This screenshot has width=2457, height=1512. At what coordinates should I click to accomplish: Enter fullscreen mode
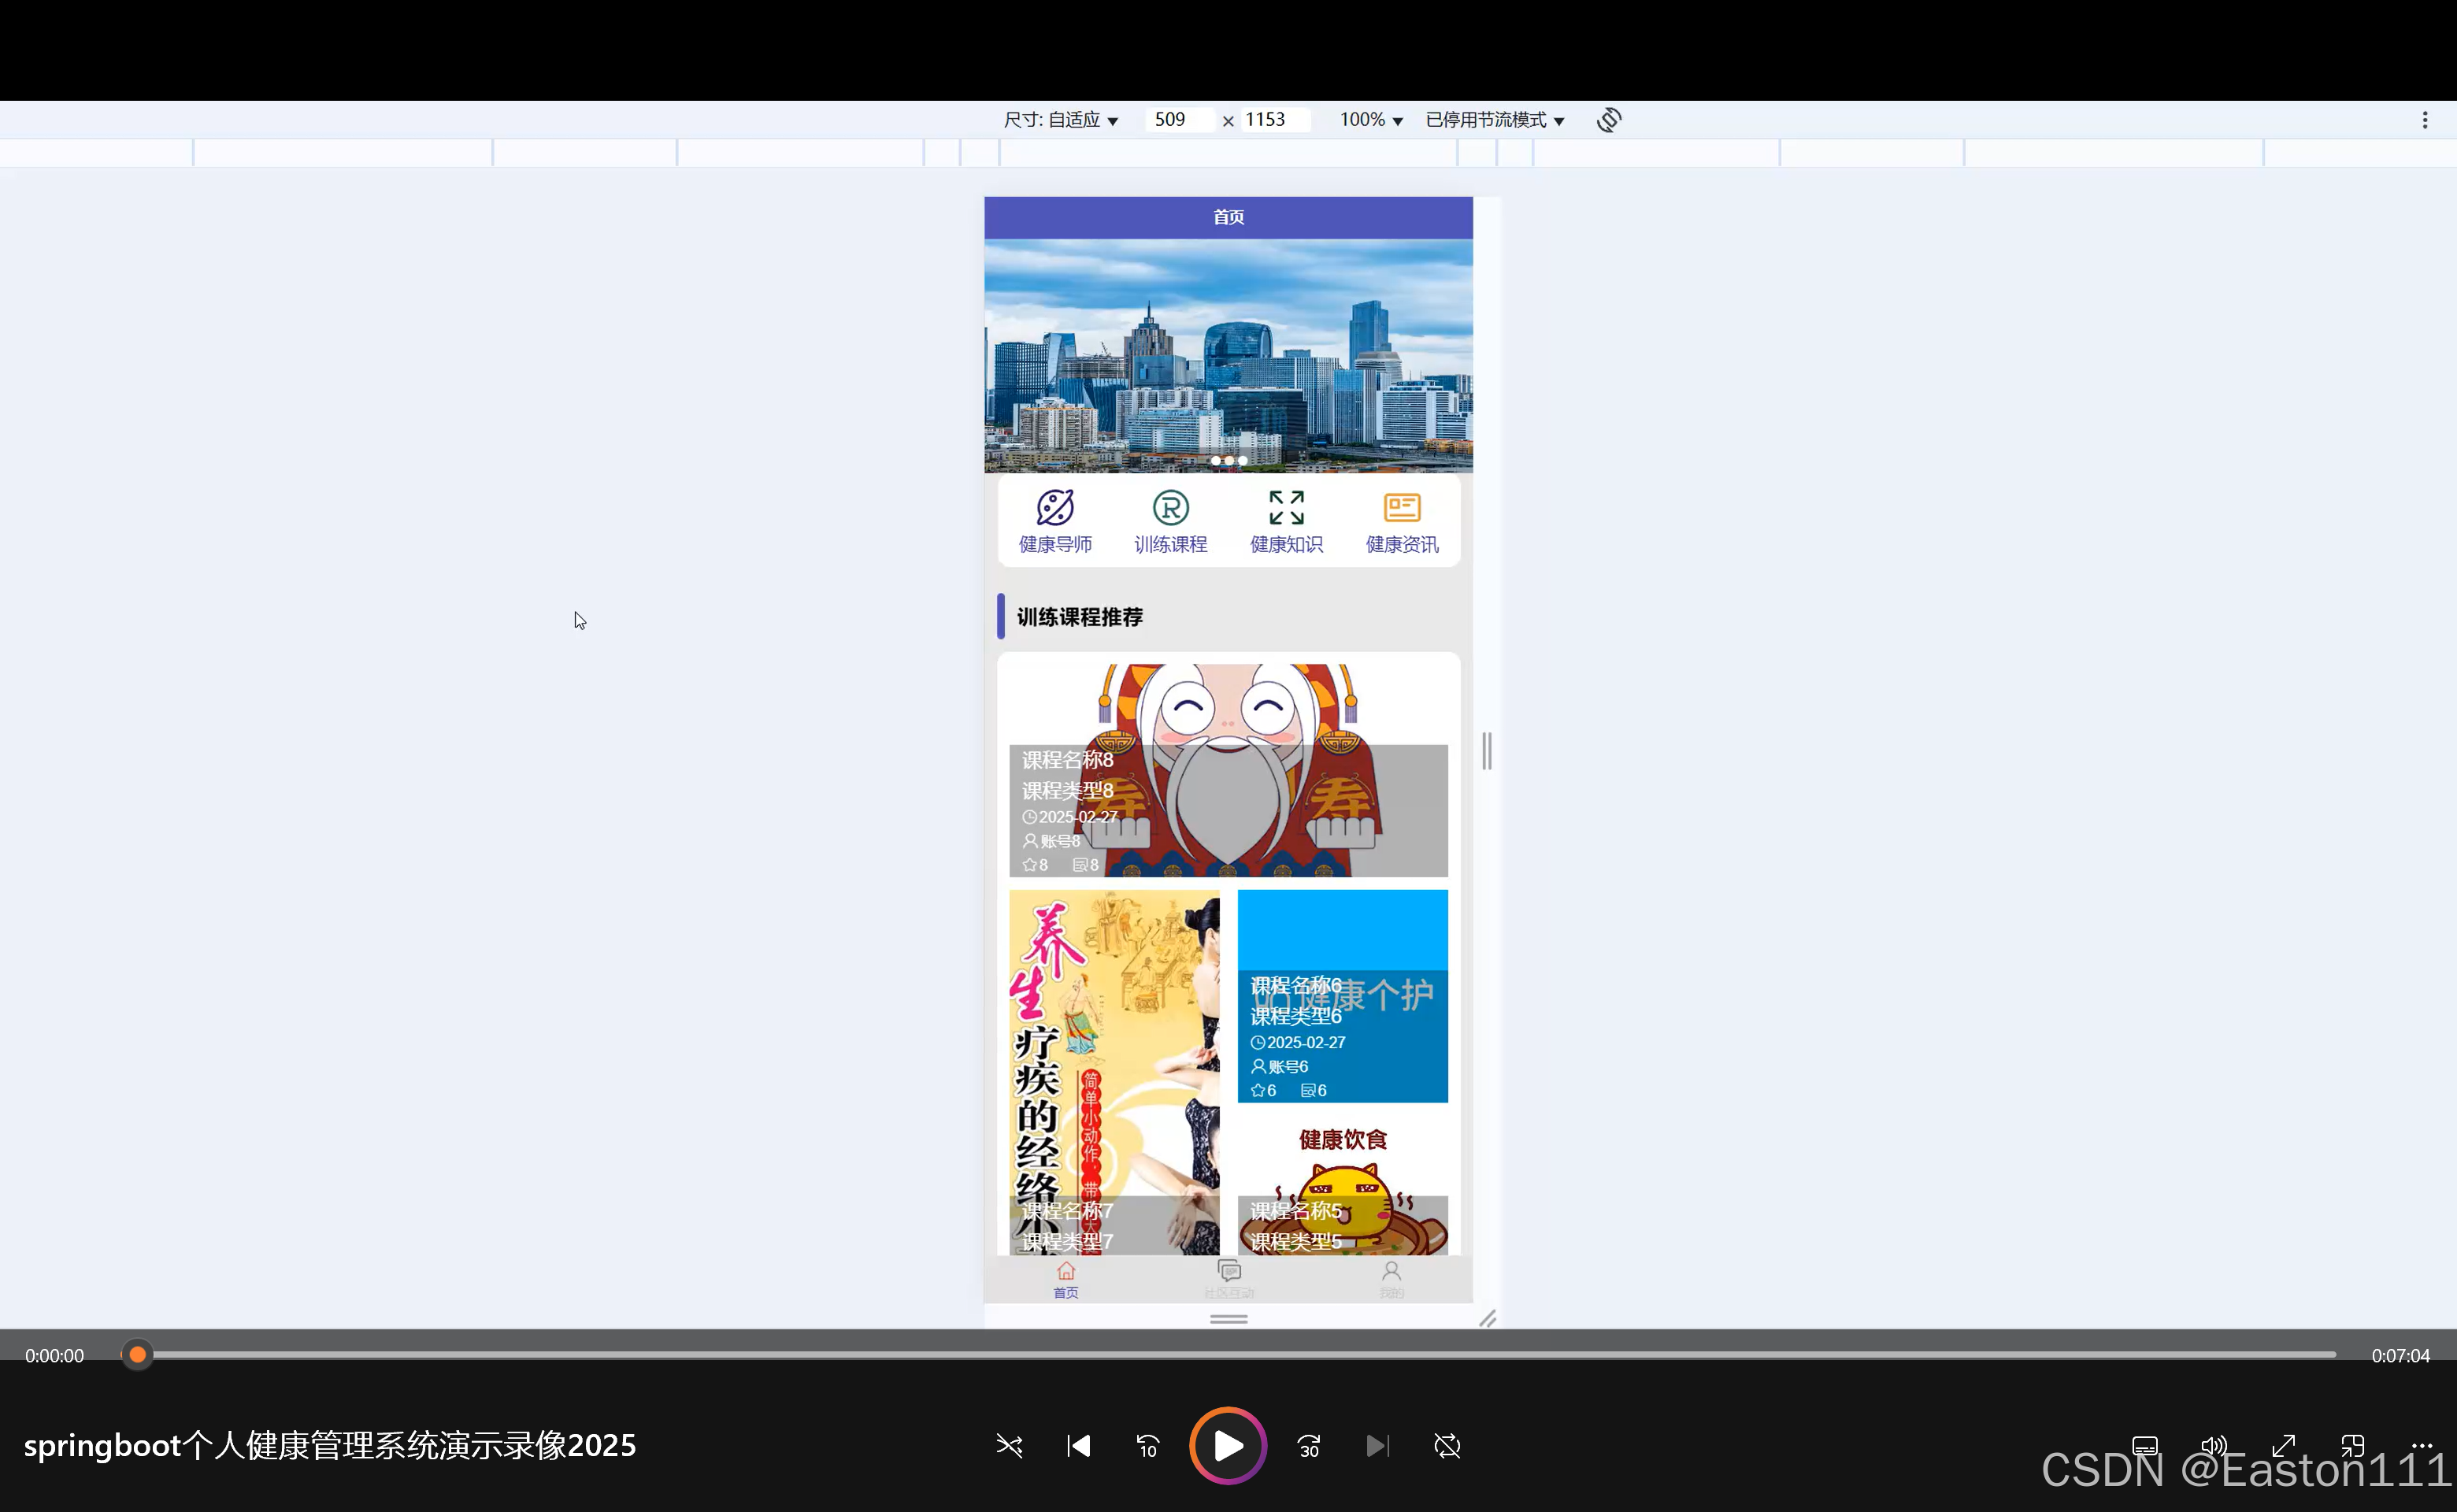pos(2283,1446)
